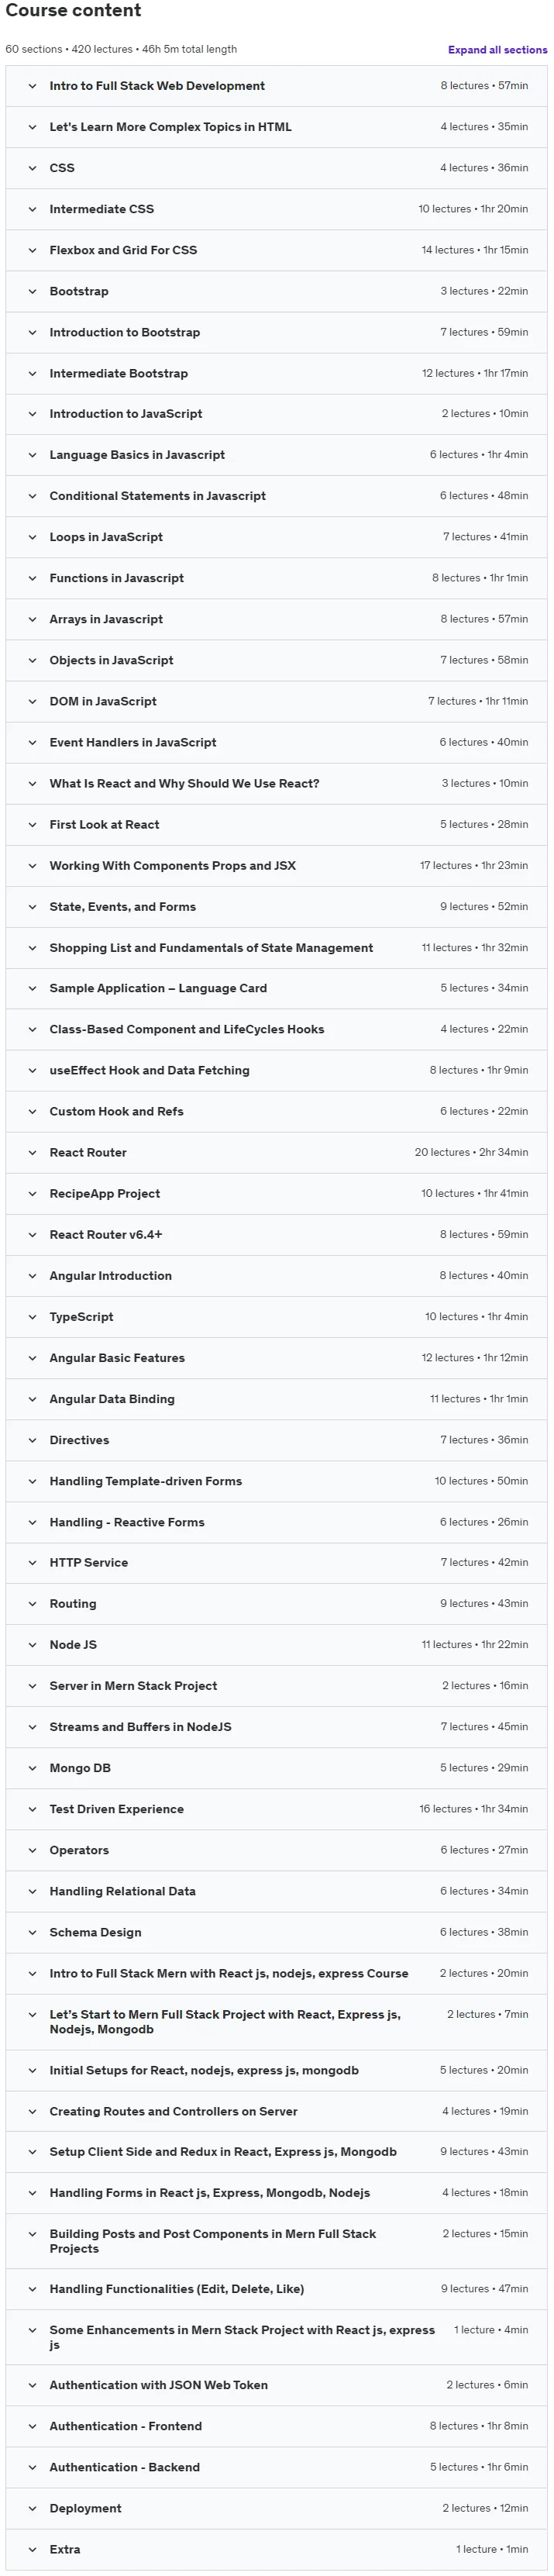Expand the Bootstrap section chevron

32,291
